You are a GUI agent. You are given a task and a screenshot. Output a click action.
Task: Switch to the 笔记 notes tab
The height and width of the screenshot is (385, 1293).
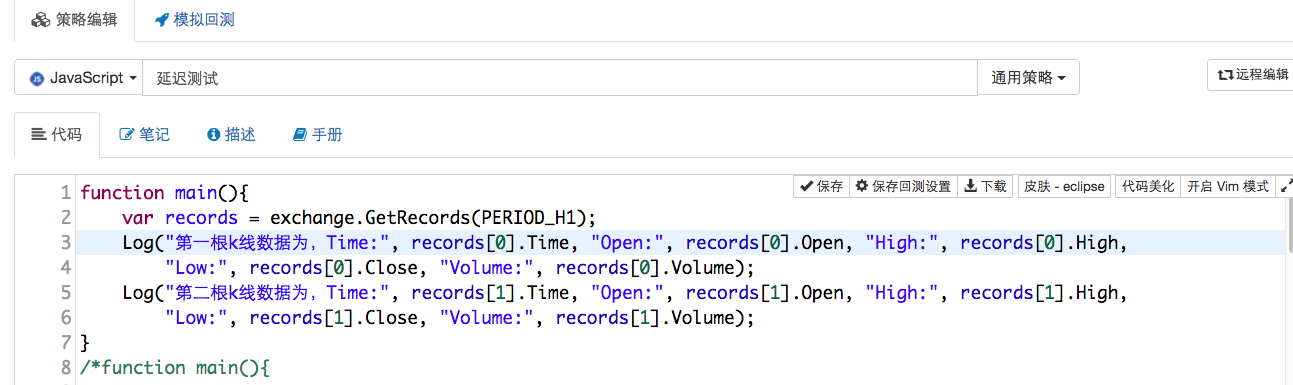click(145, 134)
